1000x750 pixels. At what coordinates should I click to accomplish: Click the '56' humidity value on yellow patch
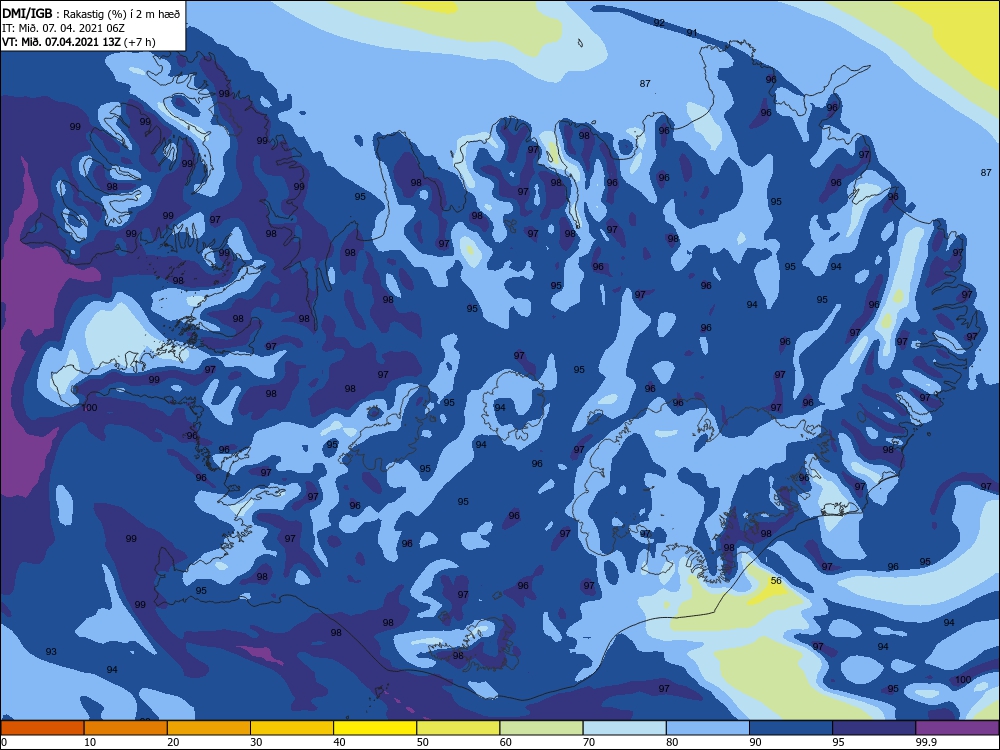(776, 580)
